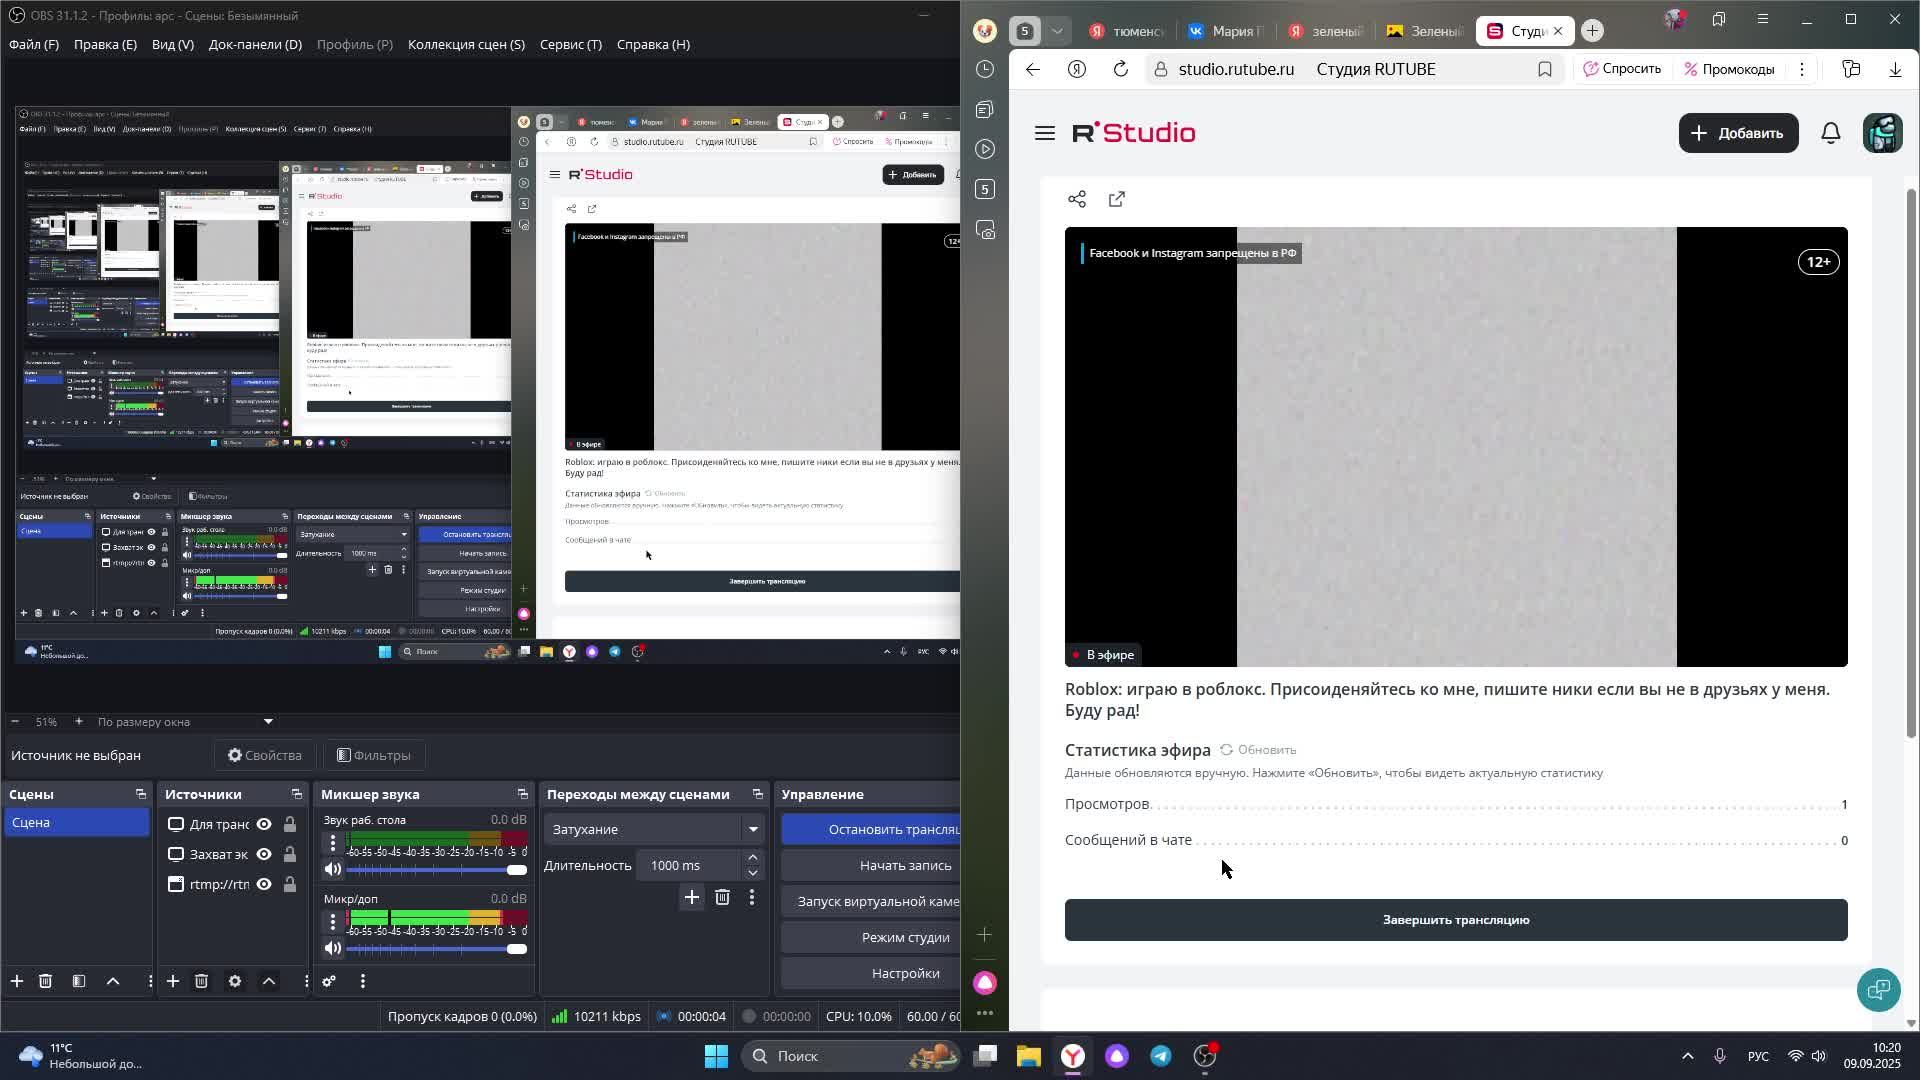The height and width of the screenshot is (1080, 1920).
Task: Open source properties gear in Источники toolbar
Action: [235, 982]
